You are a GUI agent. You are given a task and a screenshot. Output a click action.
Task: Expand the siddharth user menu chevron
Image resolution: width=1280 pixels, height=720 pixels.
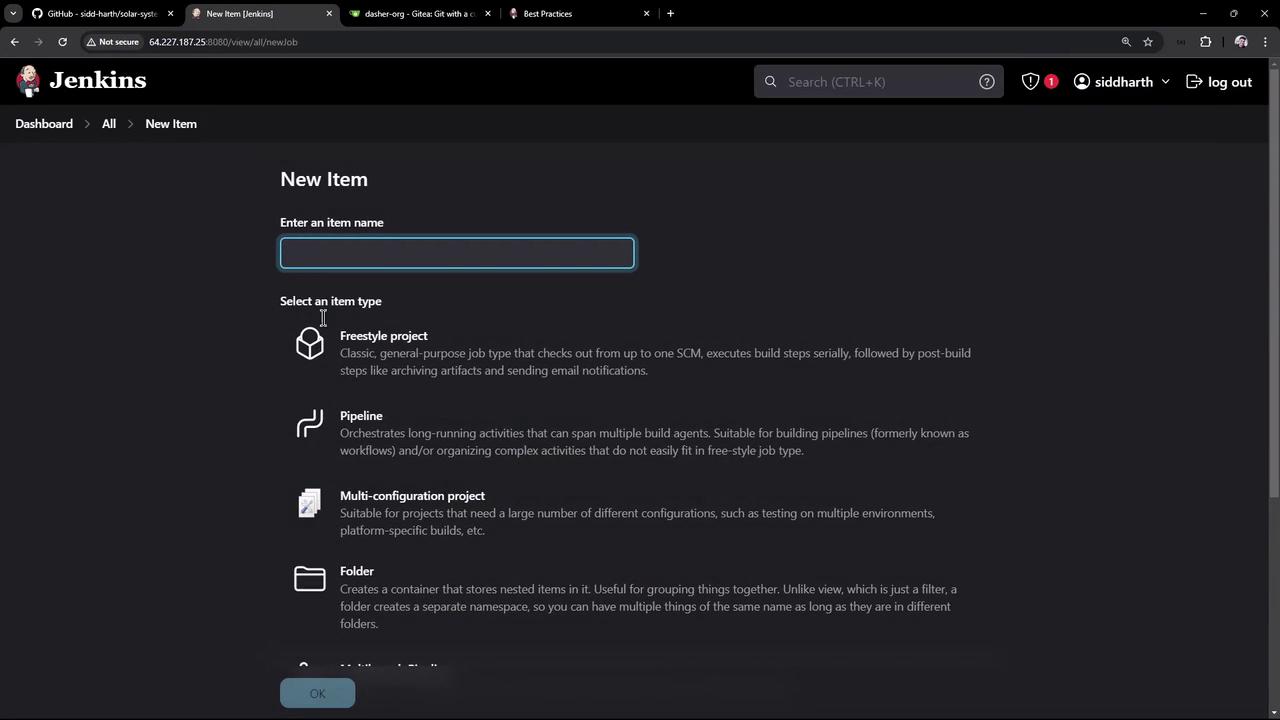(1165, 82)
